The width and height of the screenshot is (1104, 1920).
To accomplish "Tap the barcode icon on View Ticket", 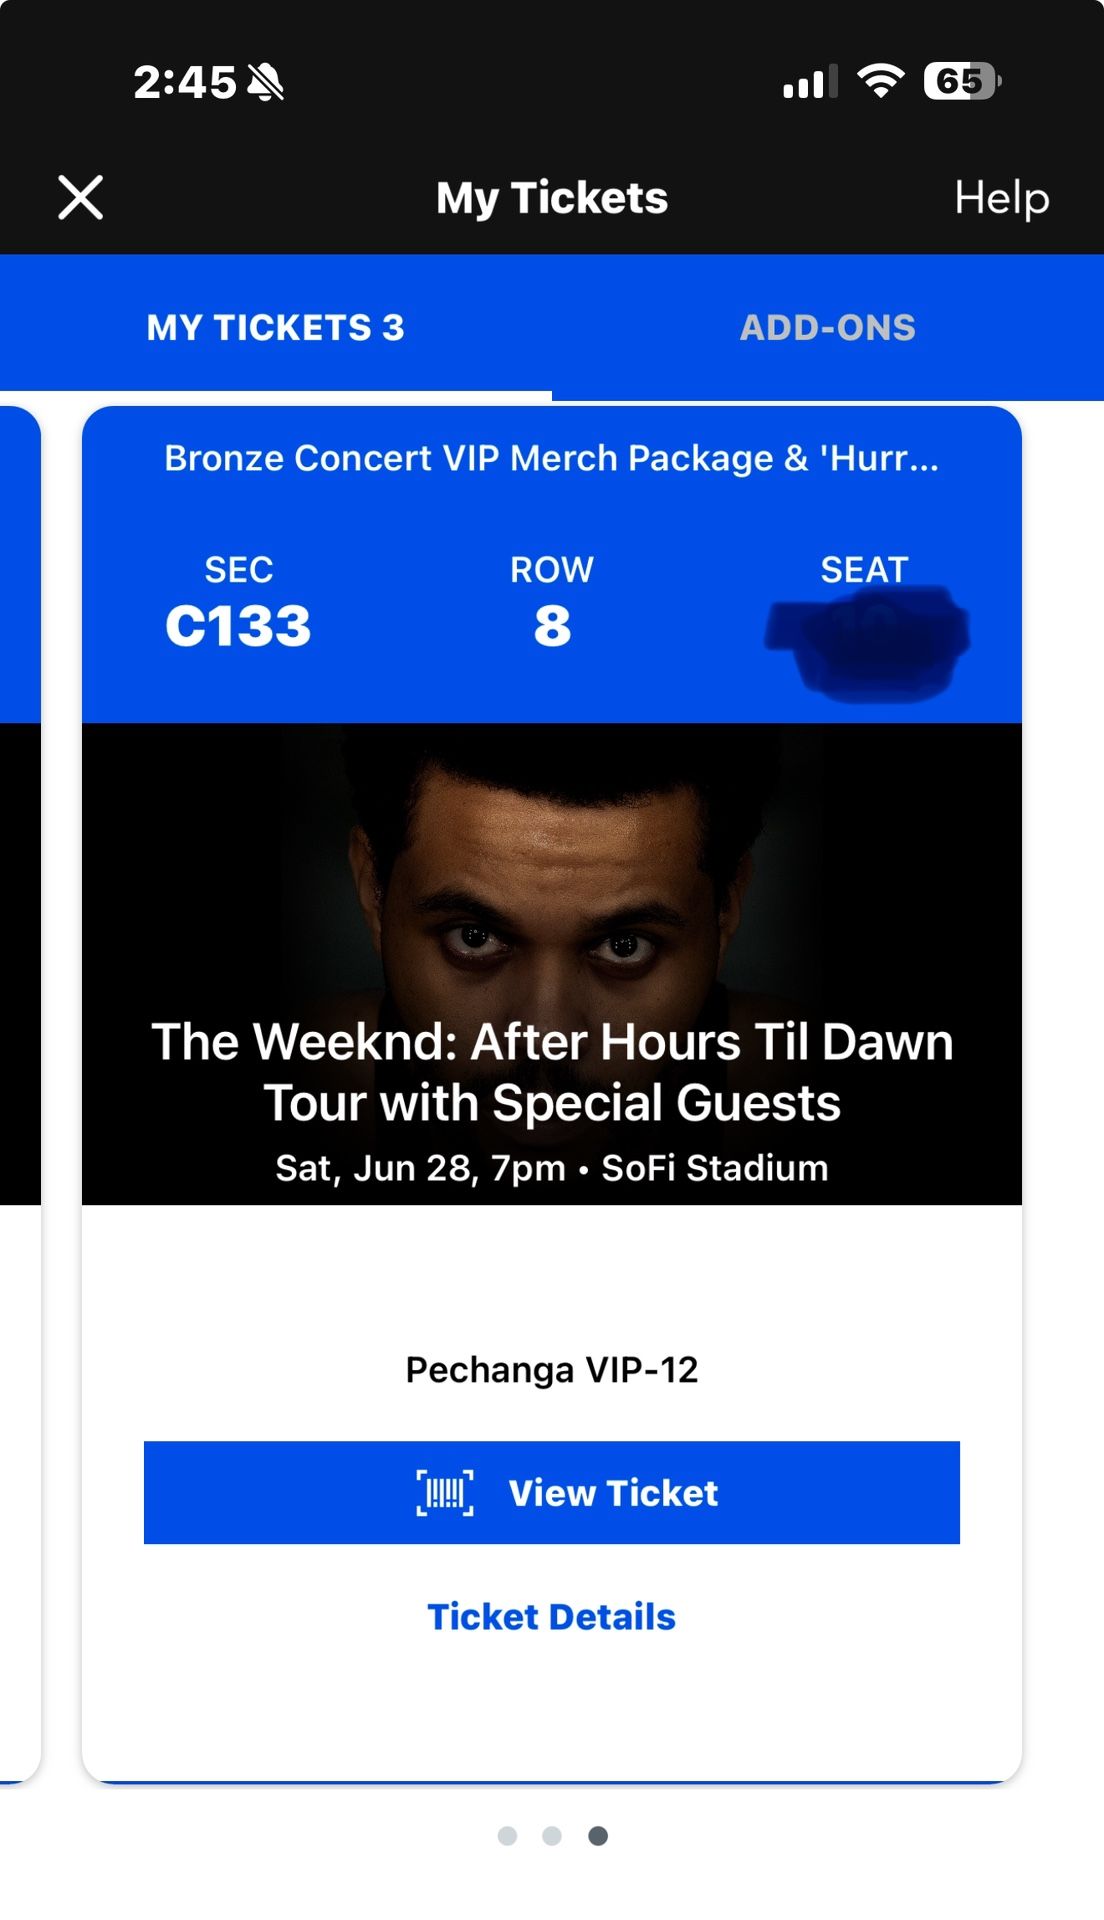I will coord(445,1493).
